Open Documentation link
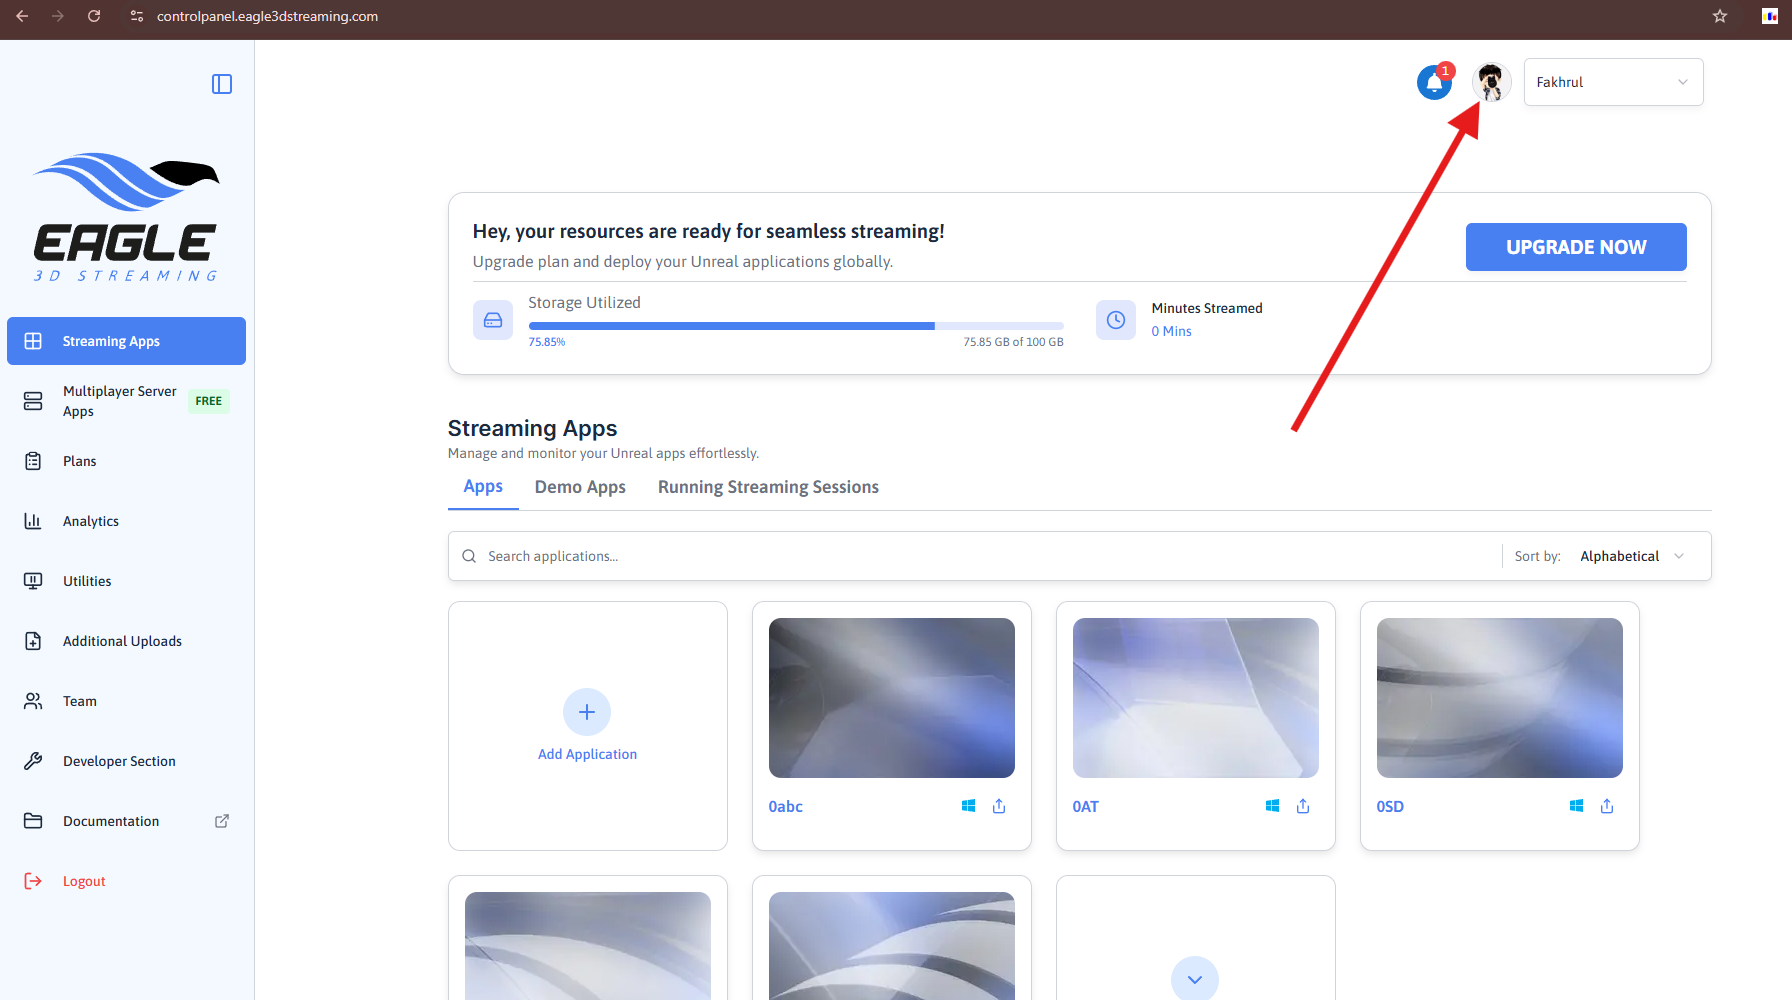Viewport: 1792px width, 1000px height. click(126, 821)
